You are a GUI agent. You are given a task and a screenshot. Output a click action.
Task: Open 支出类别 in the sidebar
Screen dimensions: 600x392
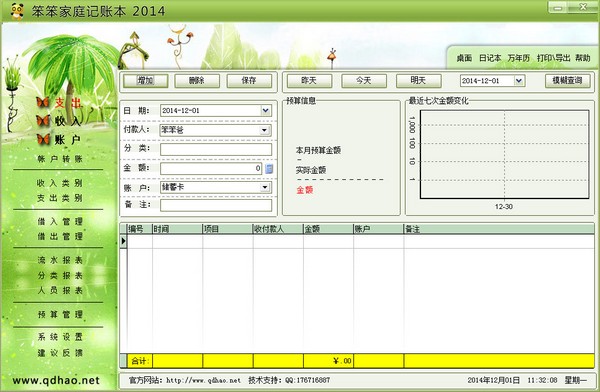[60, 198]
